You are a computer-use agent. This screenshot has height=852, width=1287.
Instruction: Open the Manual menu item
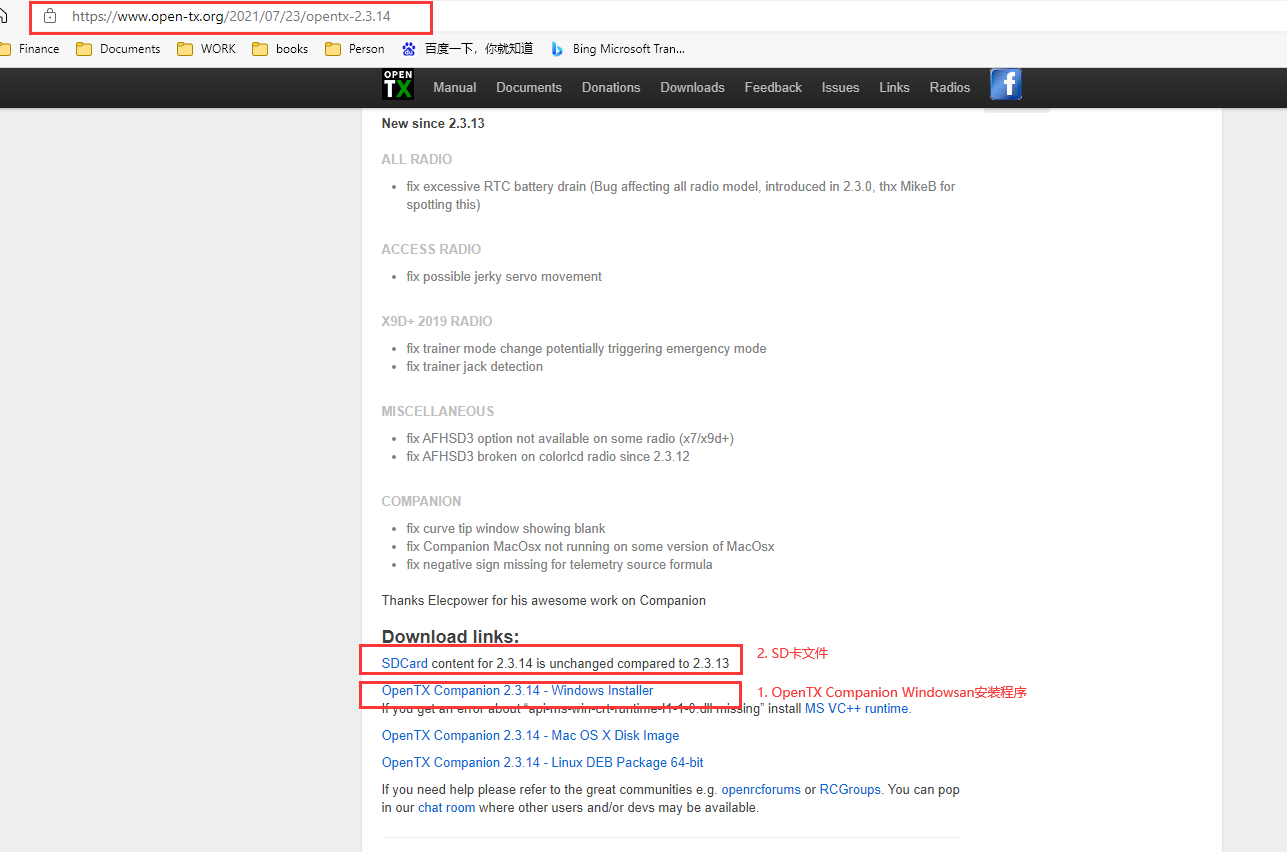click(455, 87)
